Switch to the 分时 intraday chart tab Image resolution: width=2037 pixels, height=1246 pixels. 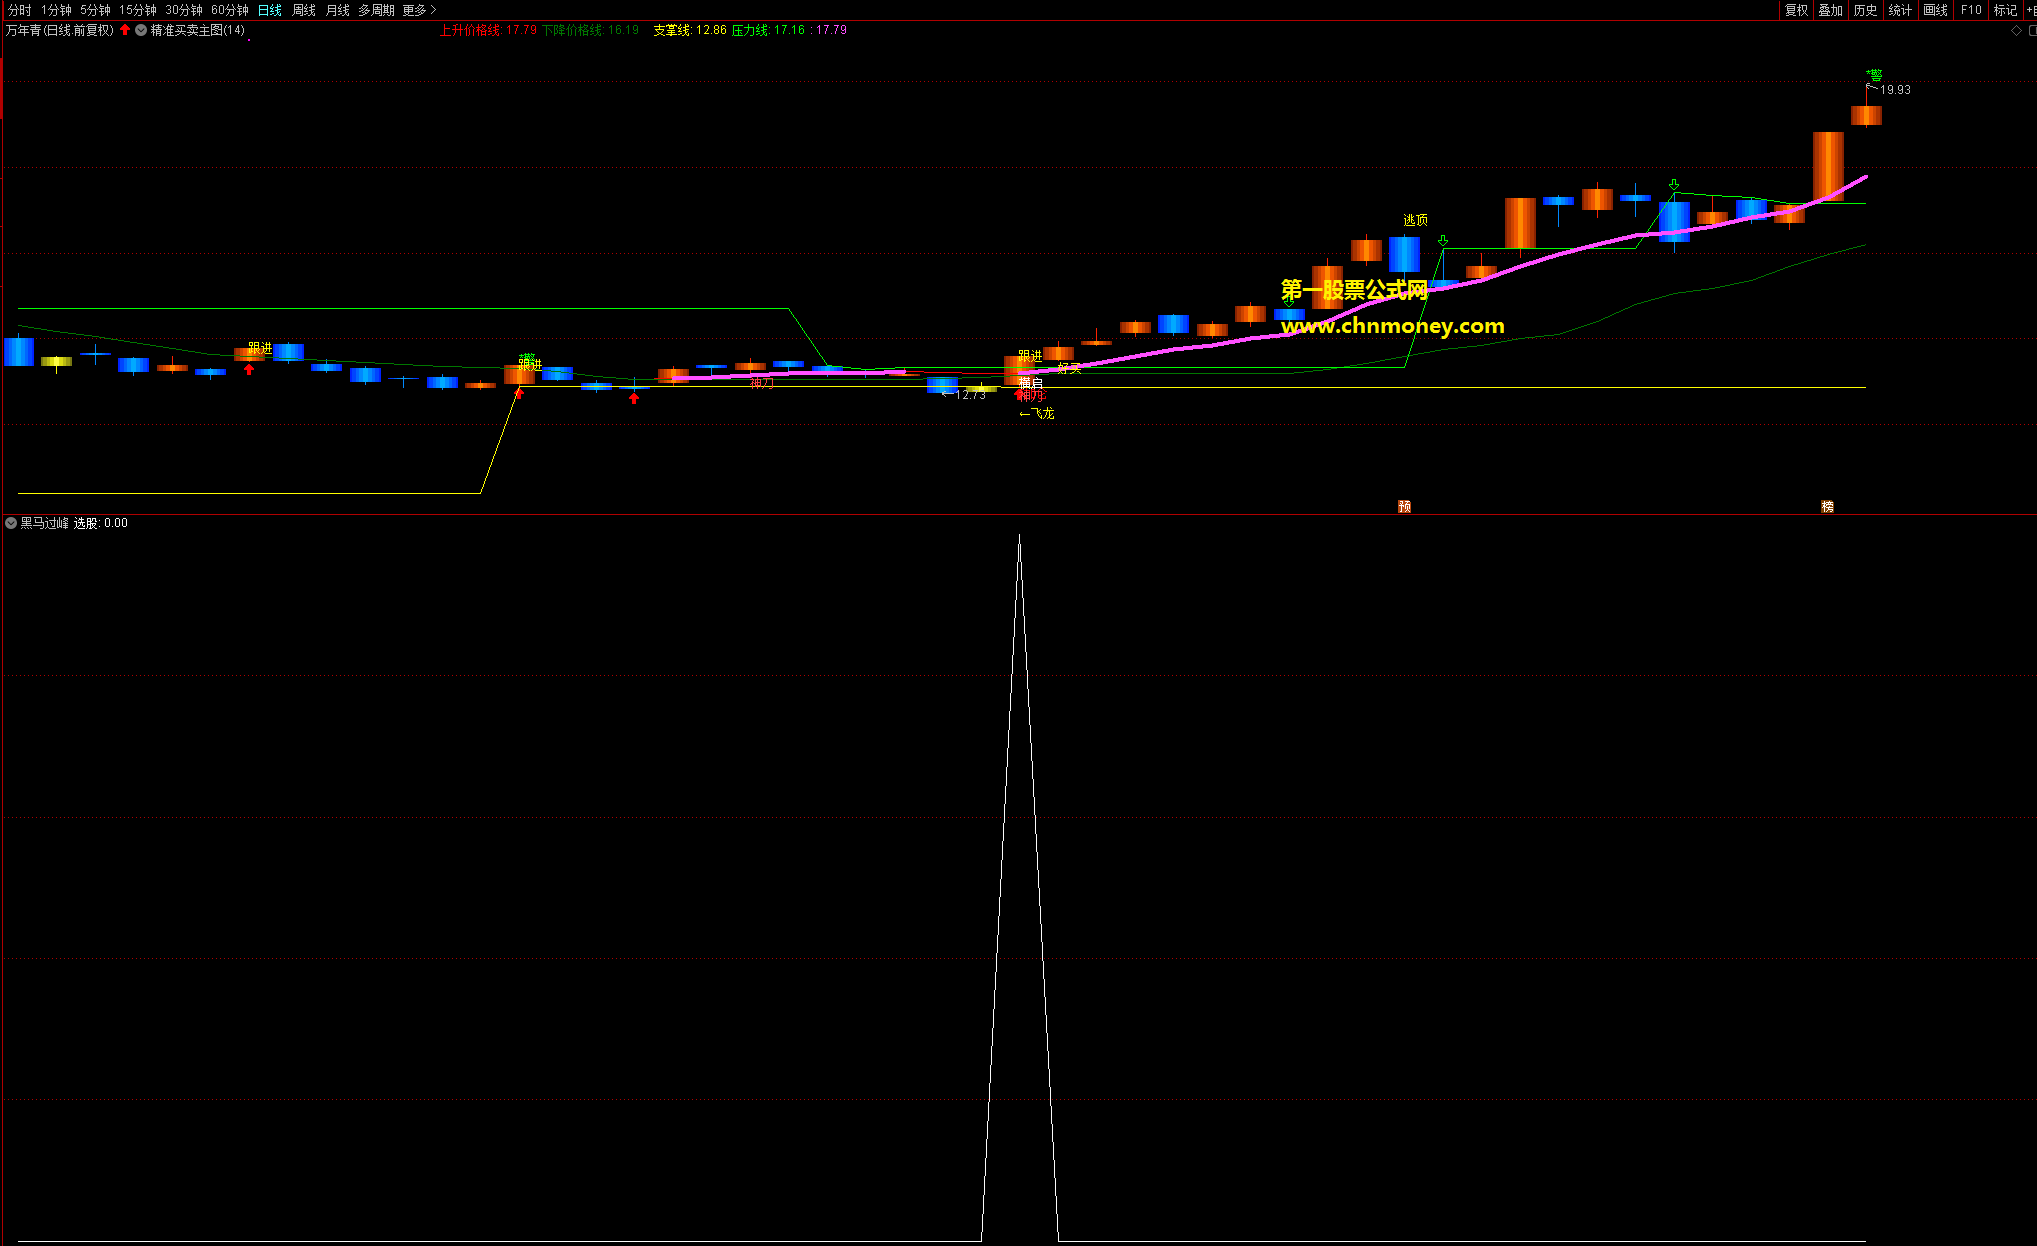point(19,10)
